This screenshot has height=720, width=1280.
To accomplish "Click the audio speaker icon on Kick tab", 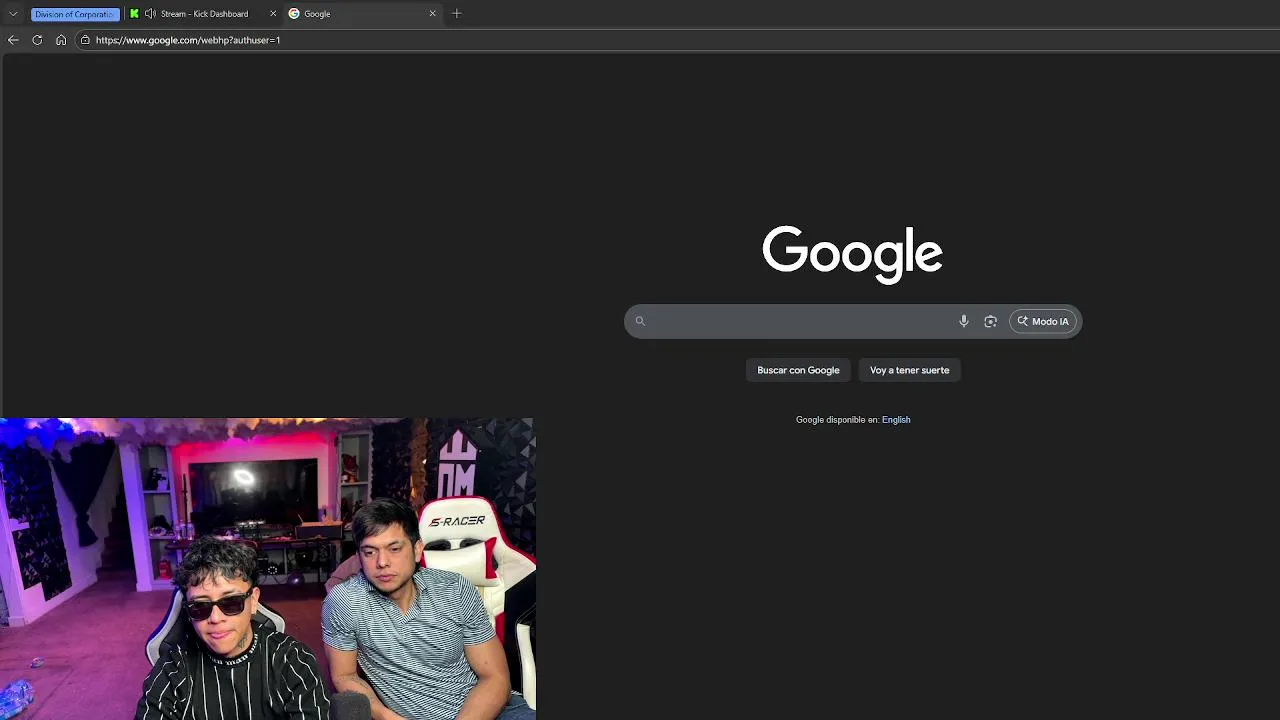I will 150,14.
